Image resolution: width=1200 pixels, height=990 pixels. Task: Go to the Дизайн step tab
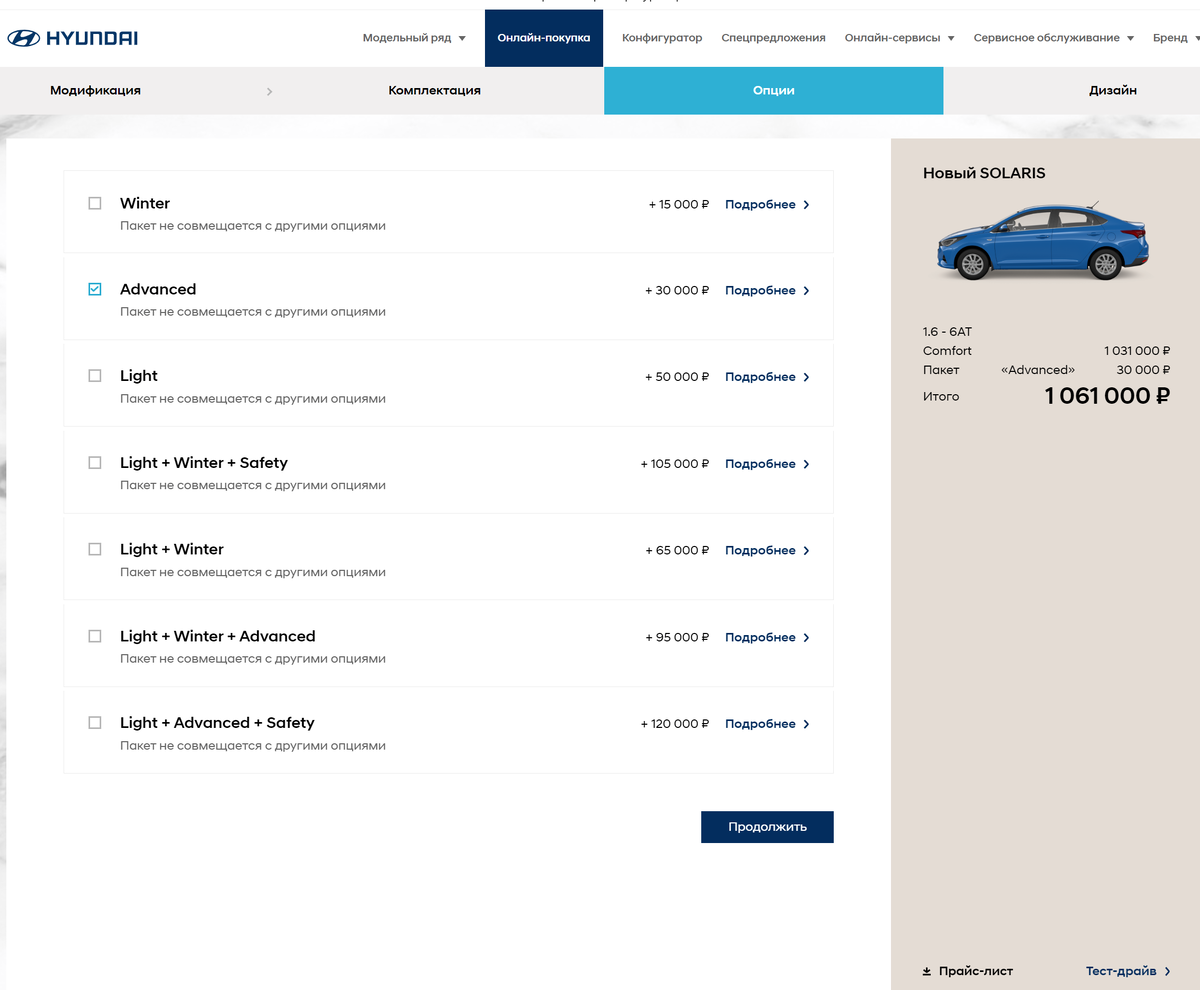tap(1112, 91)
